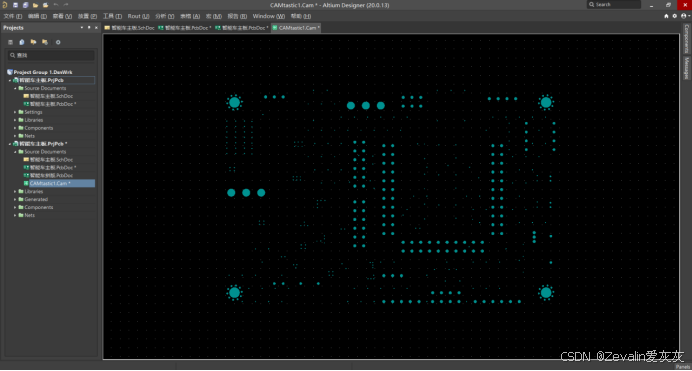Open the 文件 (F) menu
The width and height of the screenshot is (692, 371).
coord(12,16)
